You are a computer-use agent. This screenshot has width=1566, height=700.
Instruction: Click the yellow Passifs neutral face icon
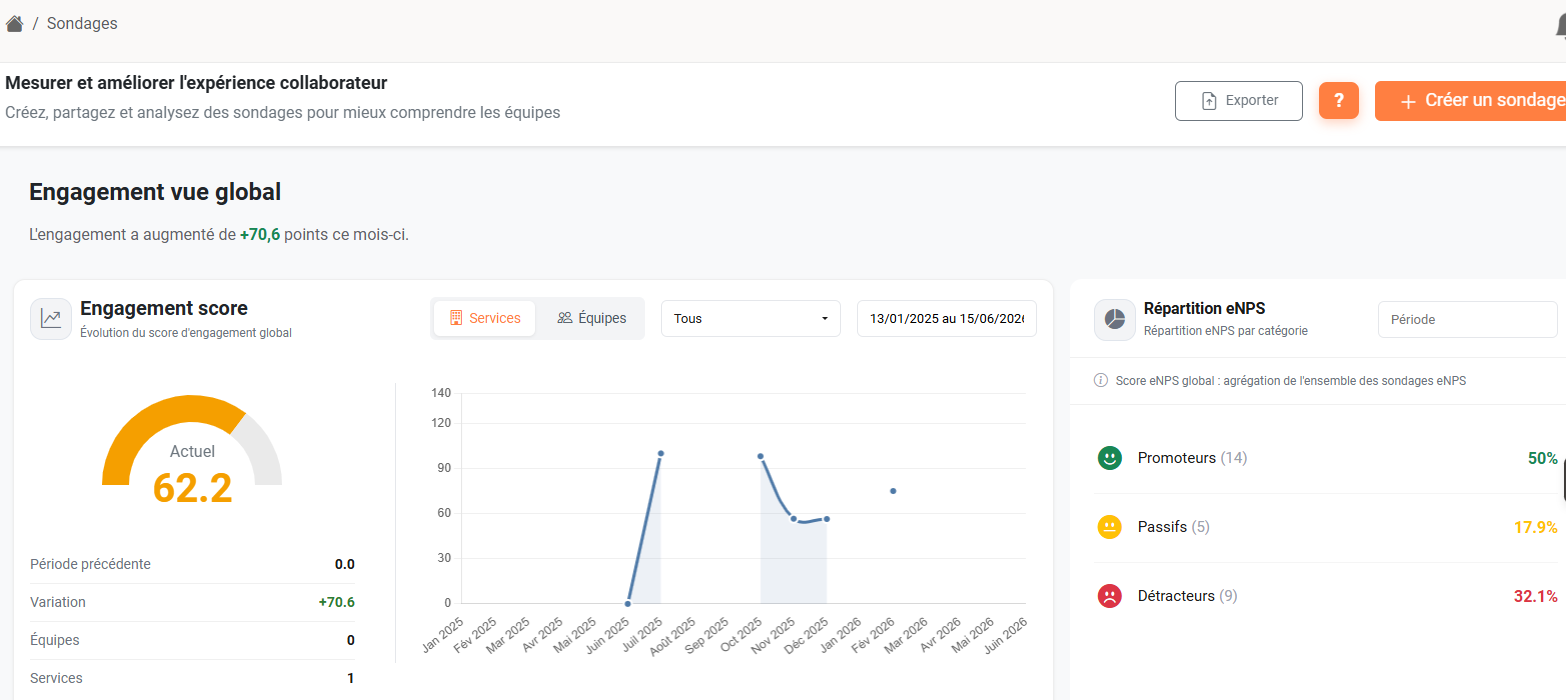click(x=1109, y=527)
